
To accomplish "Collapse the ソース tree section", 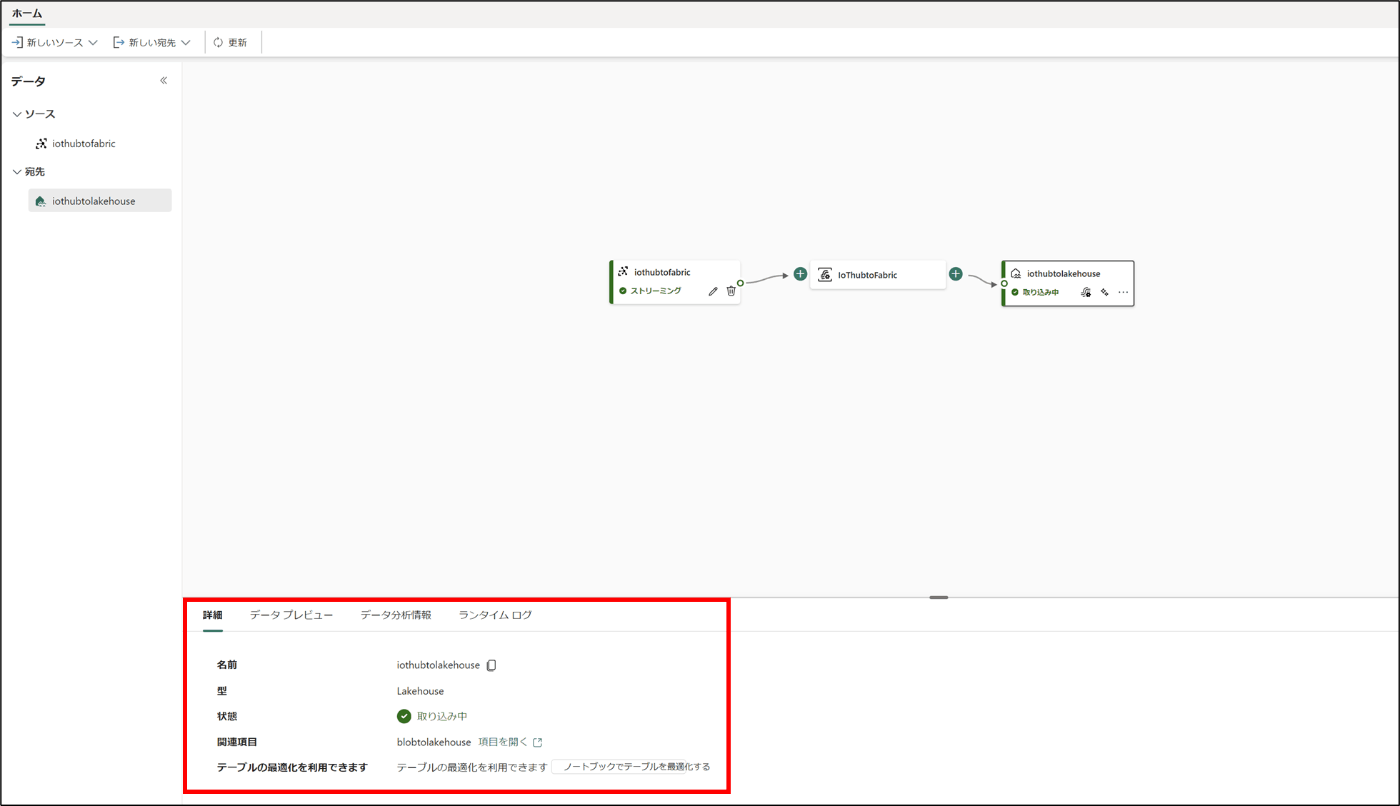I will tap(17, 114).
